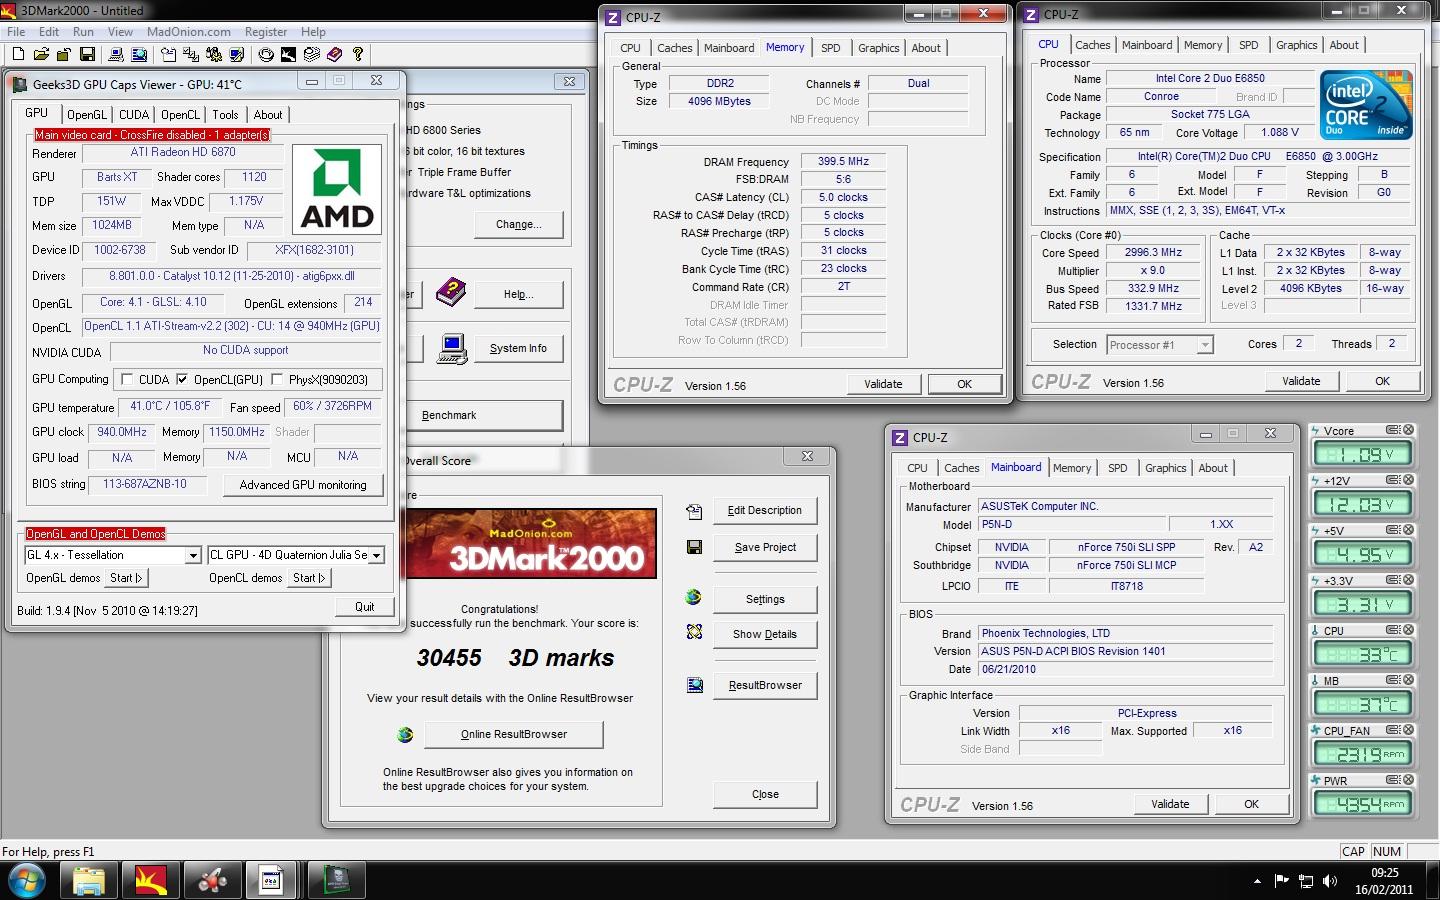Click the globe icon next to Online ResultBrowser

405,734
